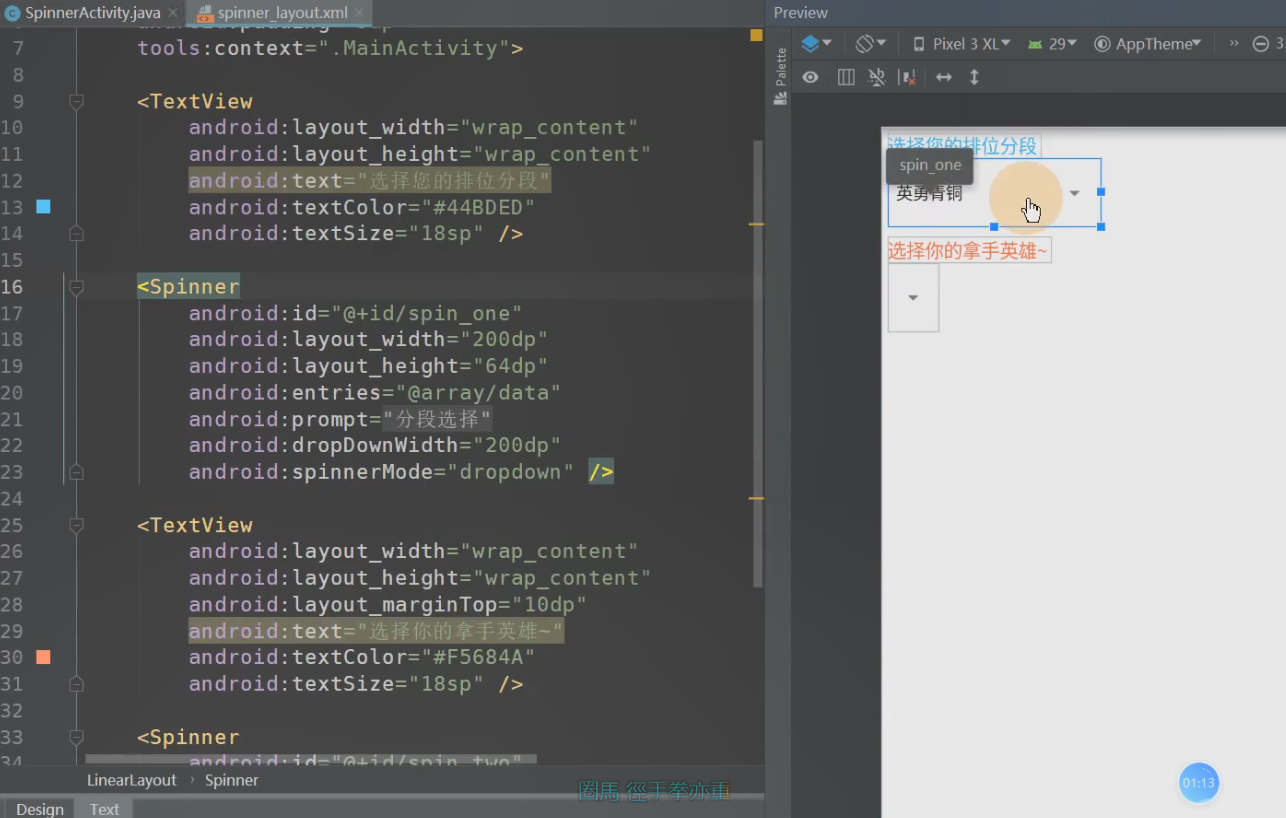
Task: Open the Pixel 3 XL device dropdown
Action: tap(962, 44)
